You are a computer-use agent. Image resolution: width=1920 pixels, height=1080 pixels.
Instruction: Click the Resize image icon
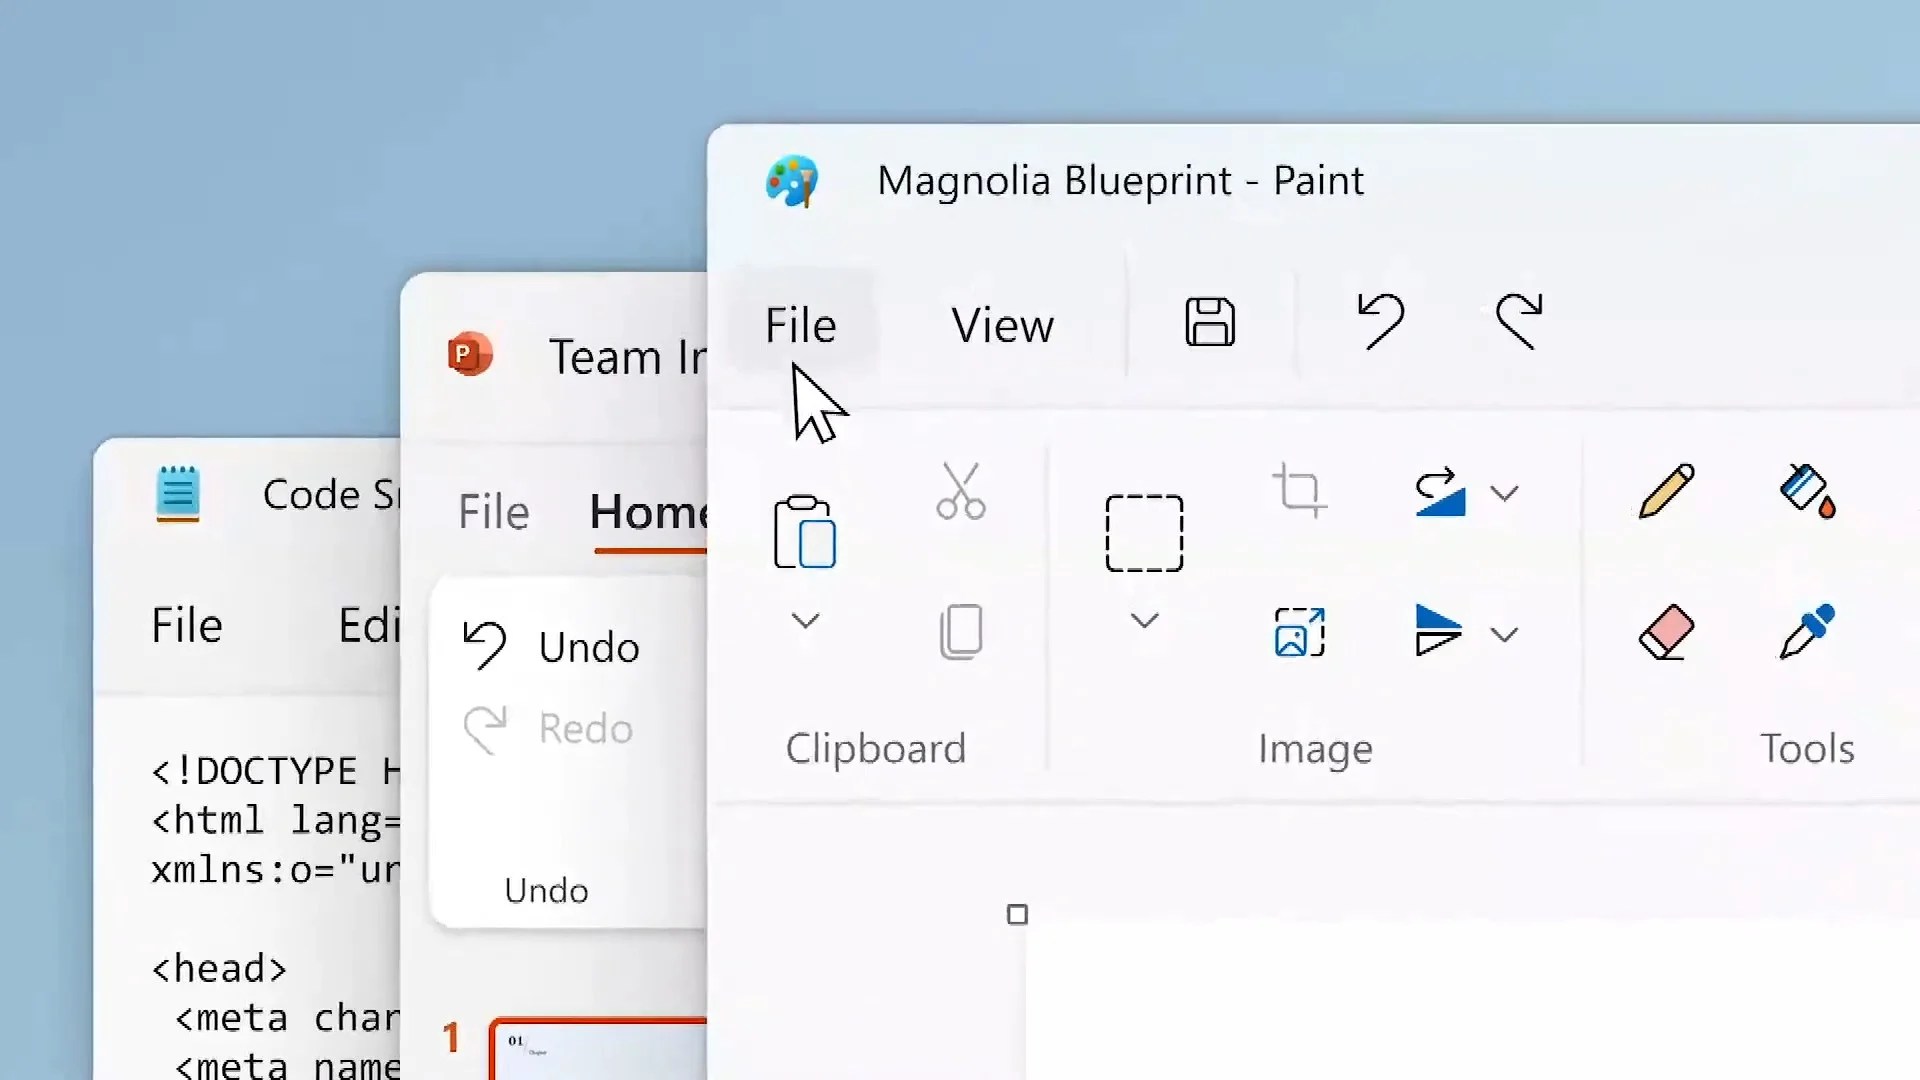click(x=1300, y=632)
